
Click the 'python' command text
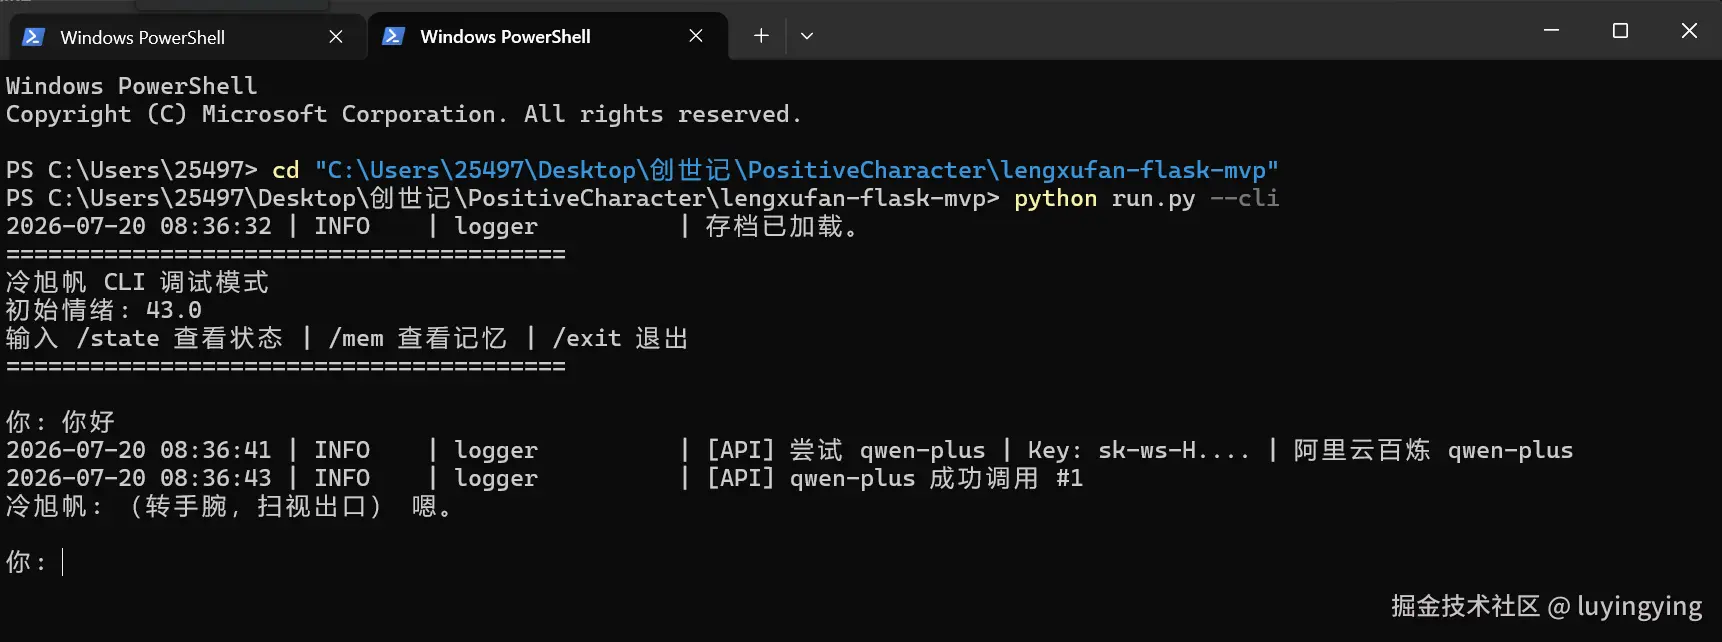(x=1055, y=198)
